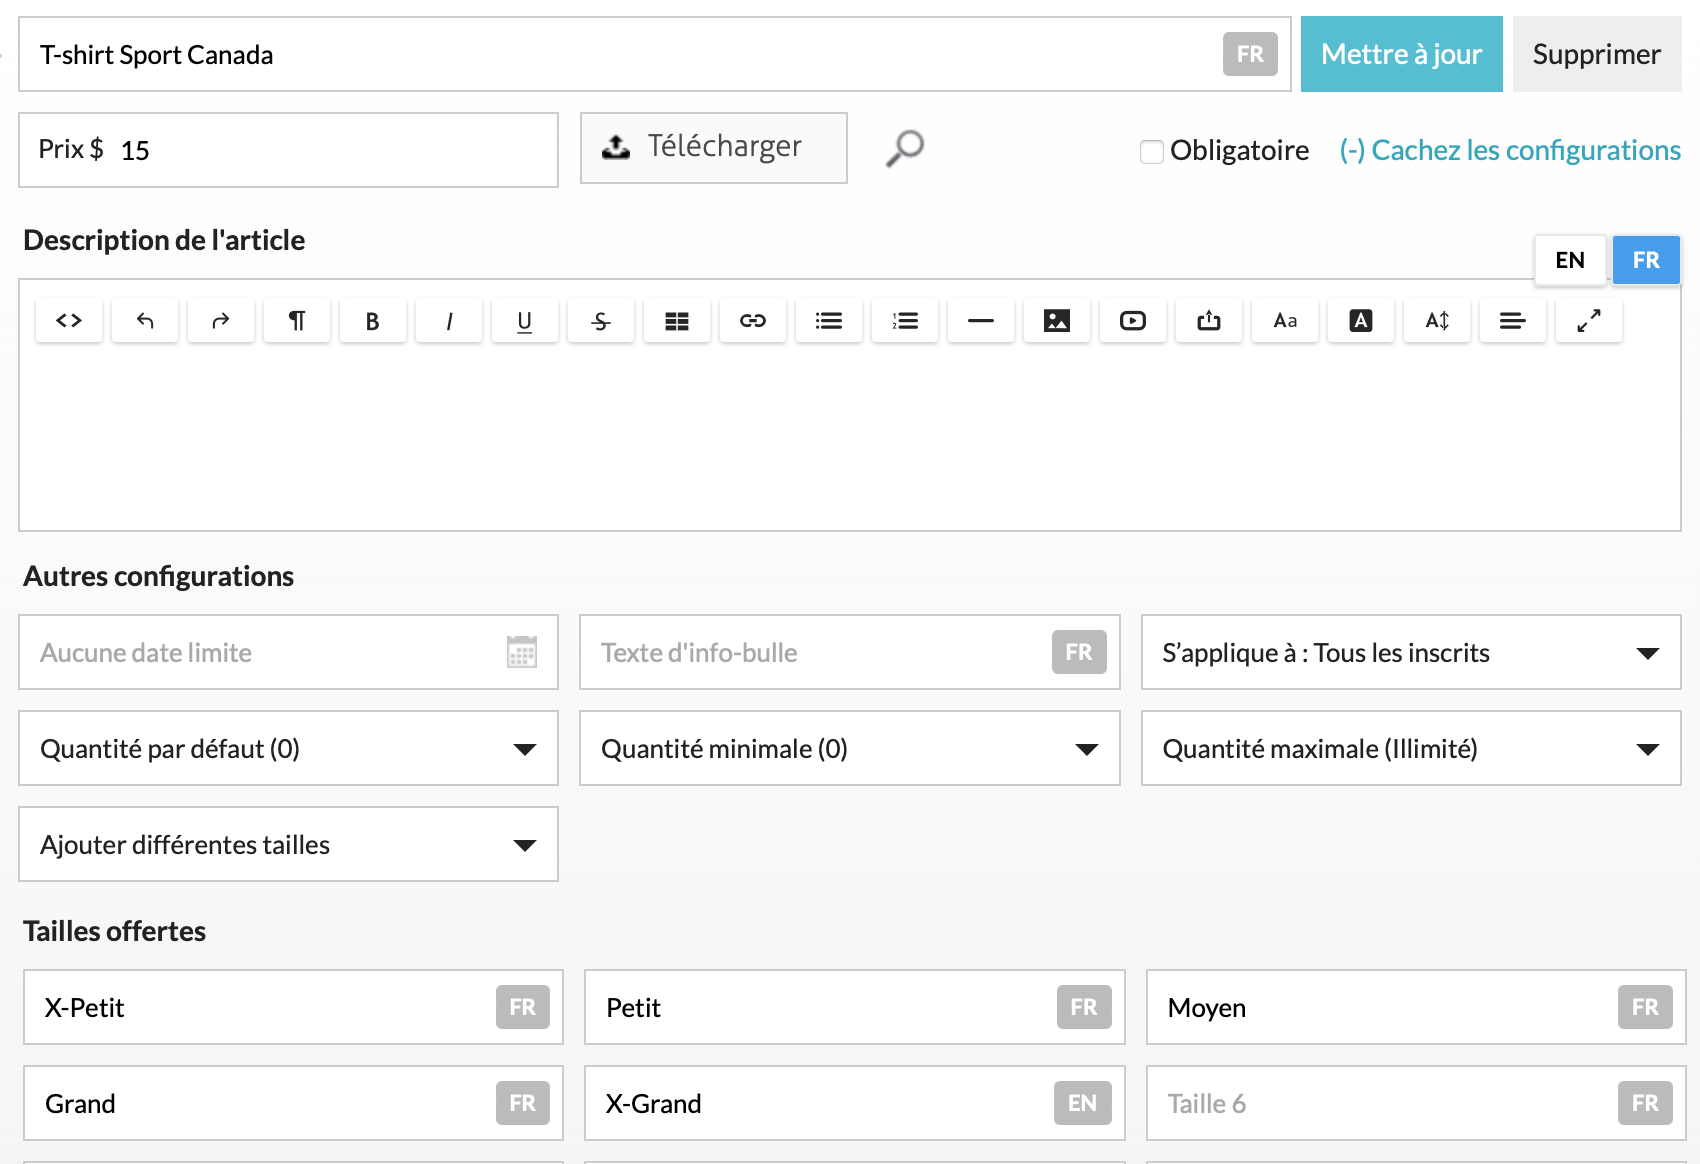Viewport: 1700px width, 1164px height.
Task: Check the Obligatoire checkbox
Action: 1152,151
